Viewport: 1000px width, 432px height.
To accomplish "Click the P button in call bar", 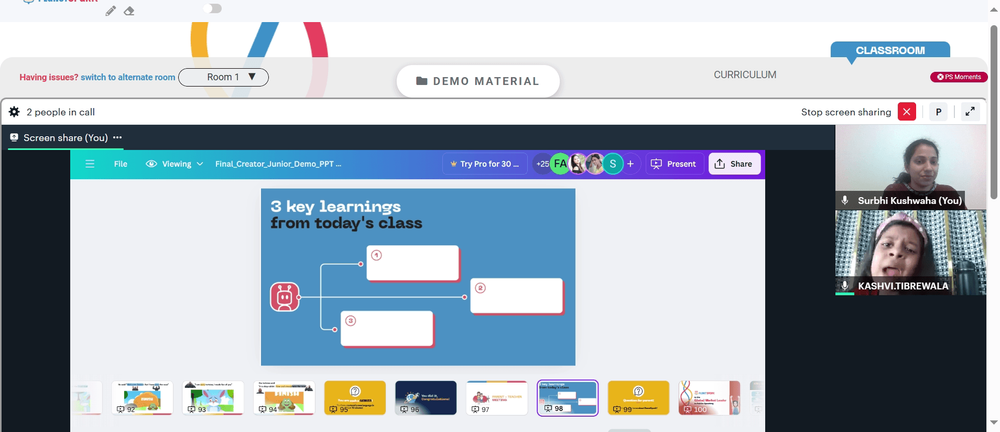I will 938,112.
